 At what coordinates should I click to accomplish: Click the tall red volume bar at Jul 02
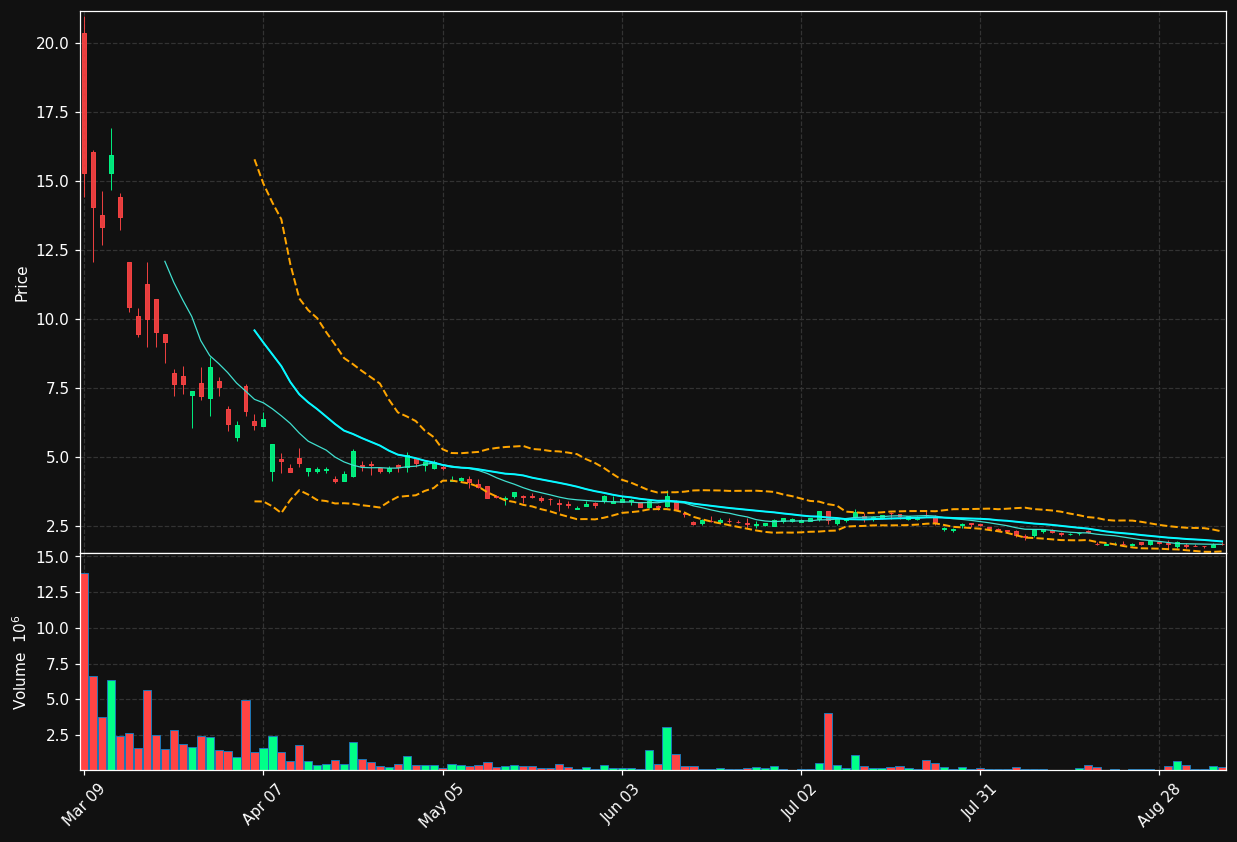point(828,741)
